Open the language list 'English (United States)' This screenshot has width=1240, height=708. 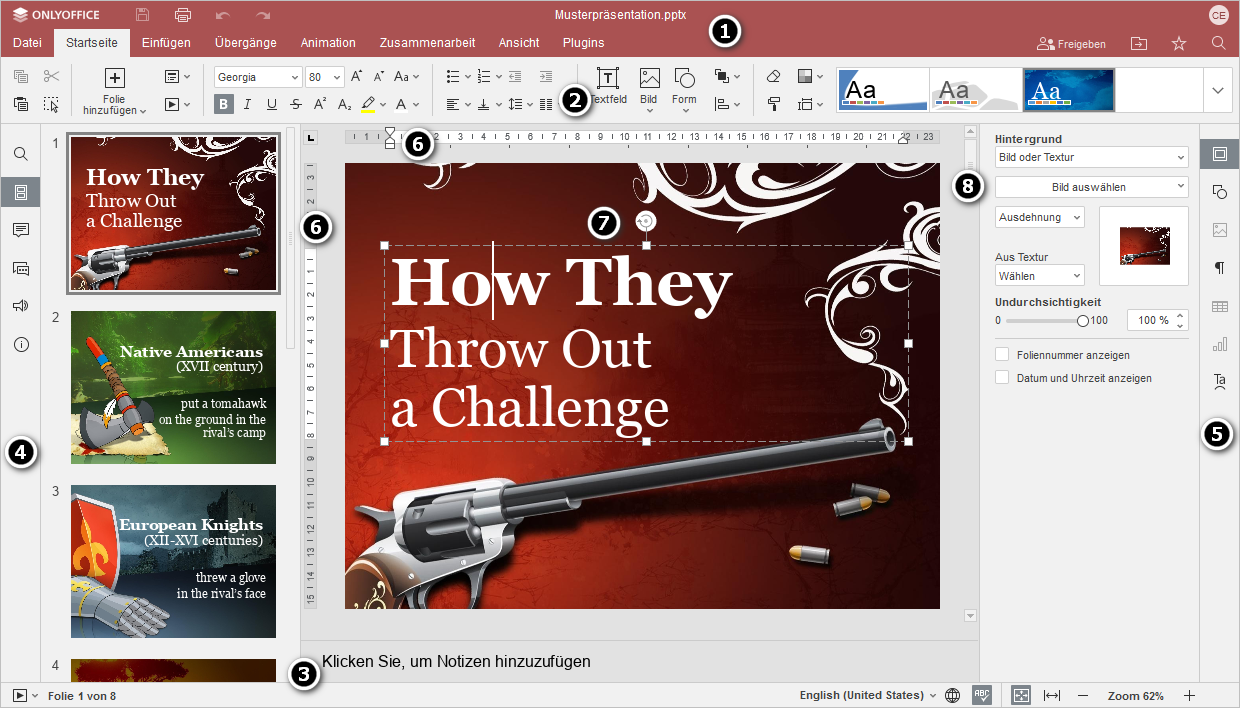[x=868, y=695]
